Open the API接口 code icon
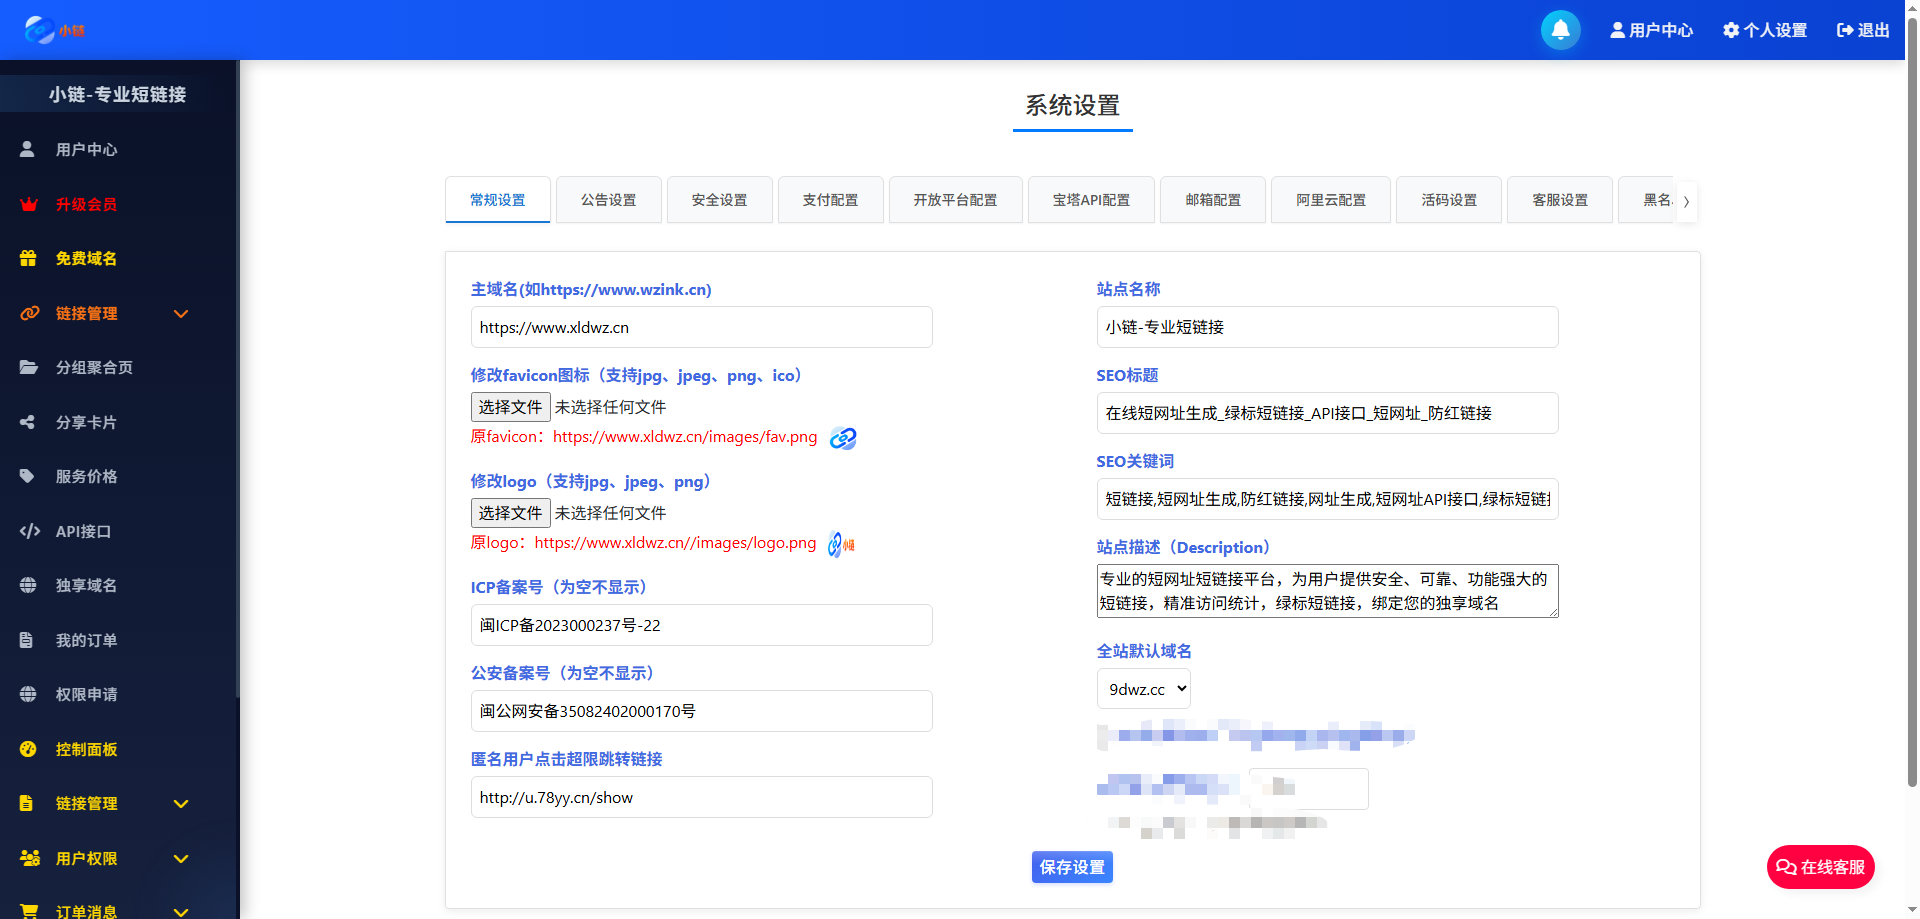Screen dimensions: 1920x919 click(27, 531)
